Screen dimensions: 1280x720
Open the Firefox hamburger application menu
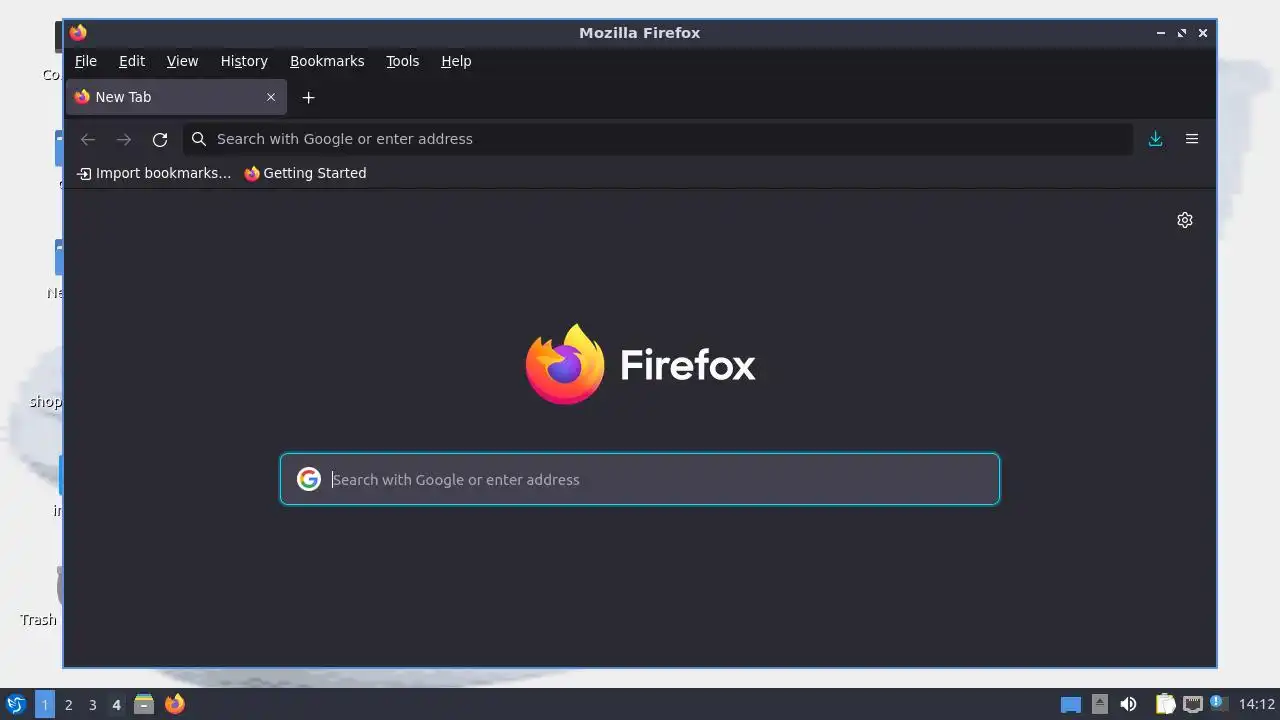tap(1192, 139)
